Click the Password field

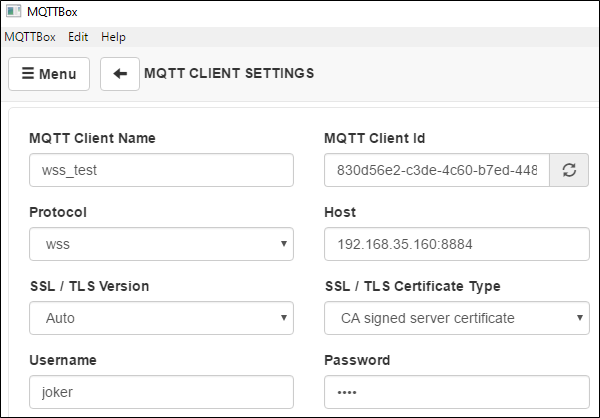(x=457, y=392)
